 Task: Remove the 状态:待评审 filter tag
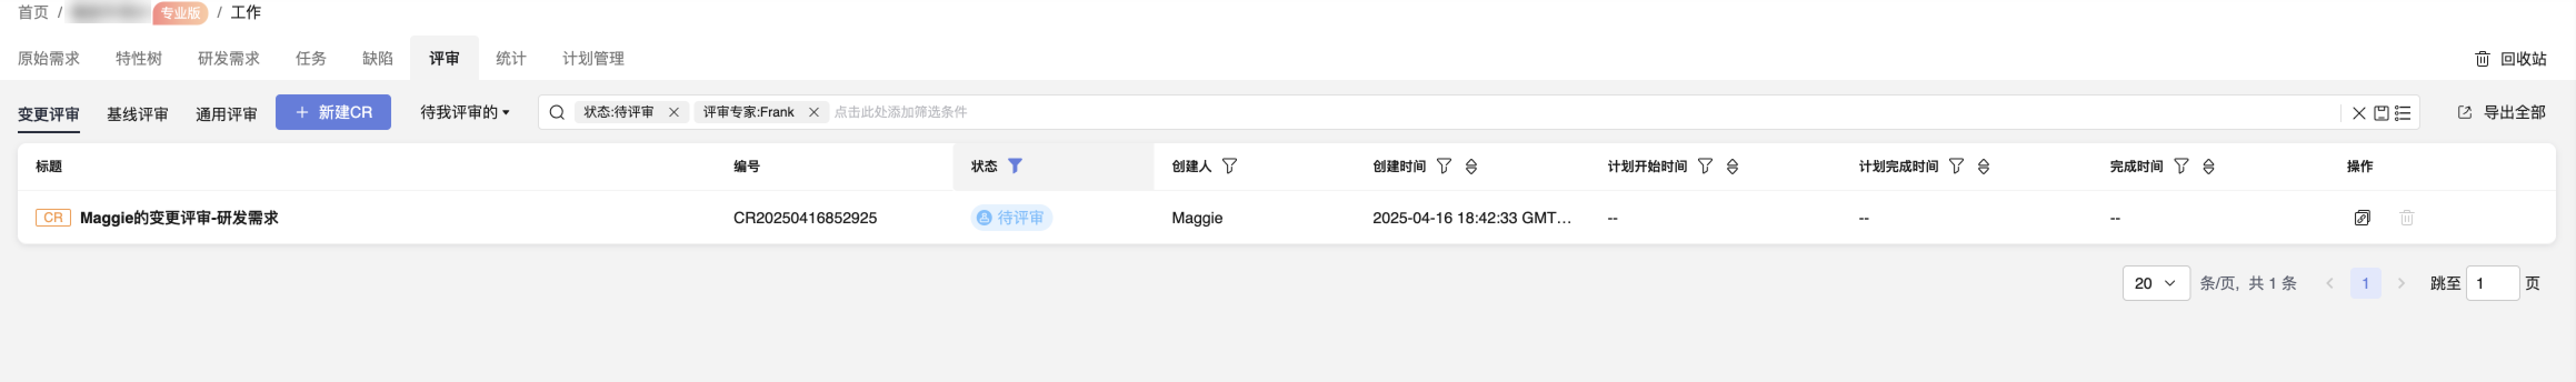[x=674, y=112]
